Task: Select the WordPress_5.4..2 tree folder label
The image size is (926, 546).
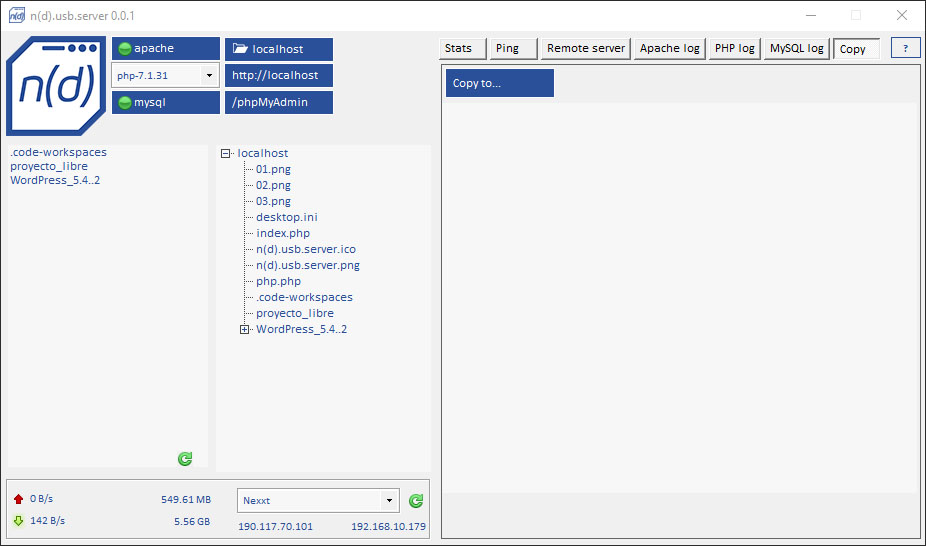Action: point(301,329)
